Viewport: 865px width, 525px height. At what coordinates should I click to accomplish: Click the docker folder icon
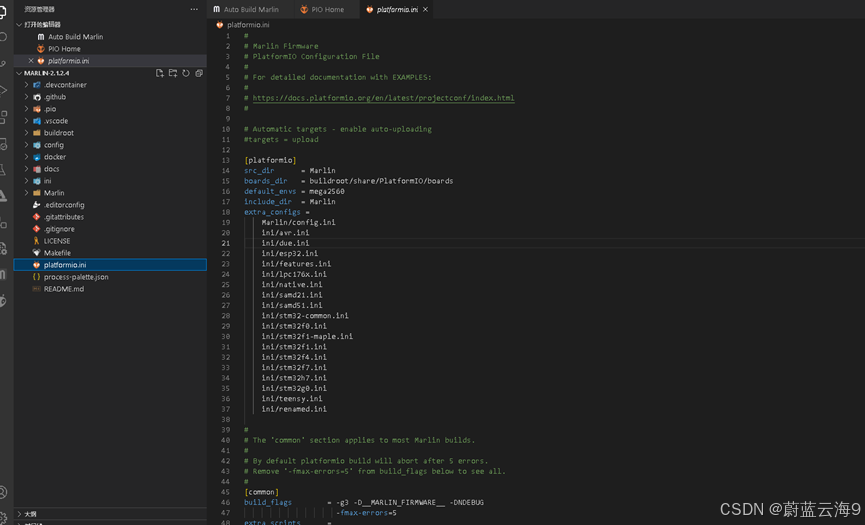click(36, 157)
